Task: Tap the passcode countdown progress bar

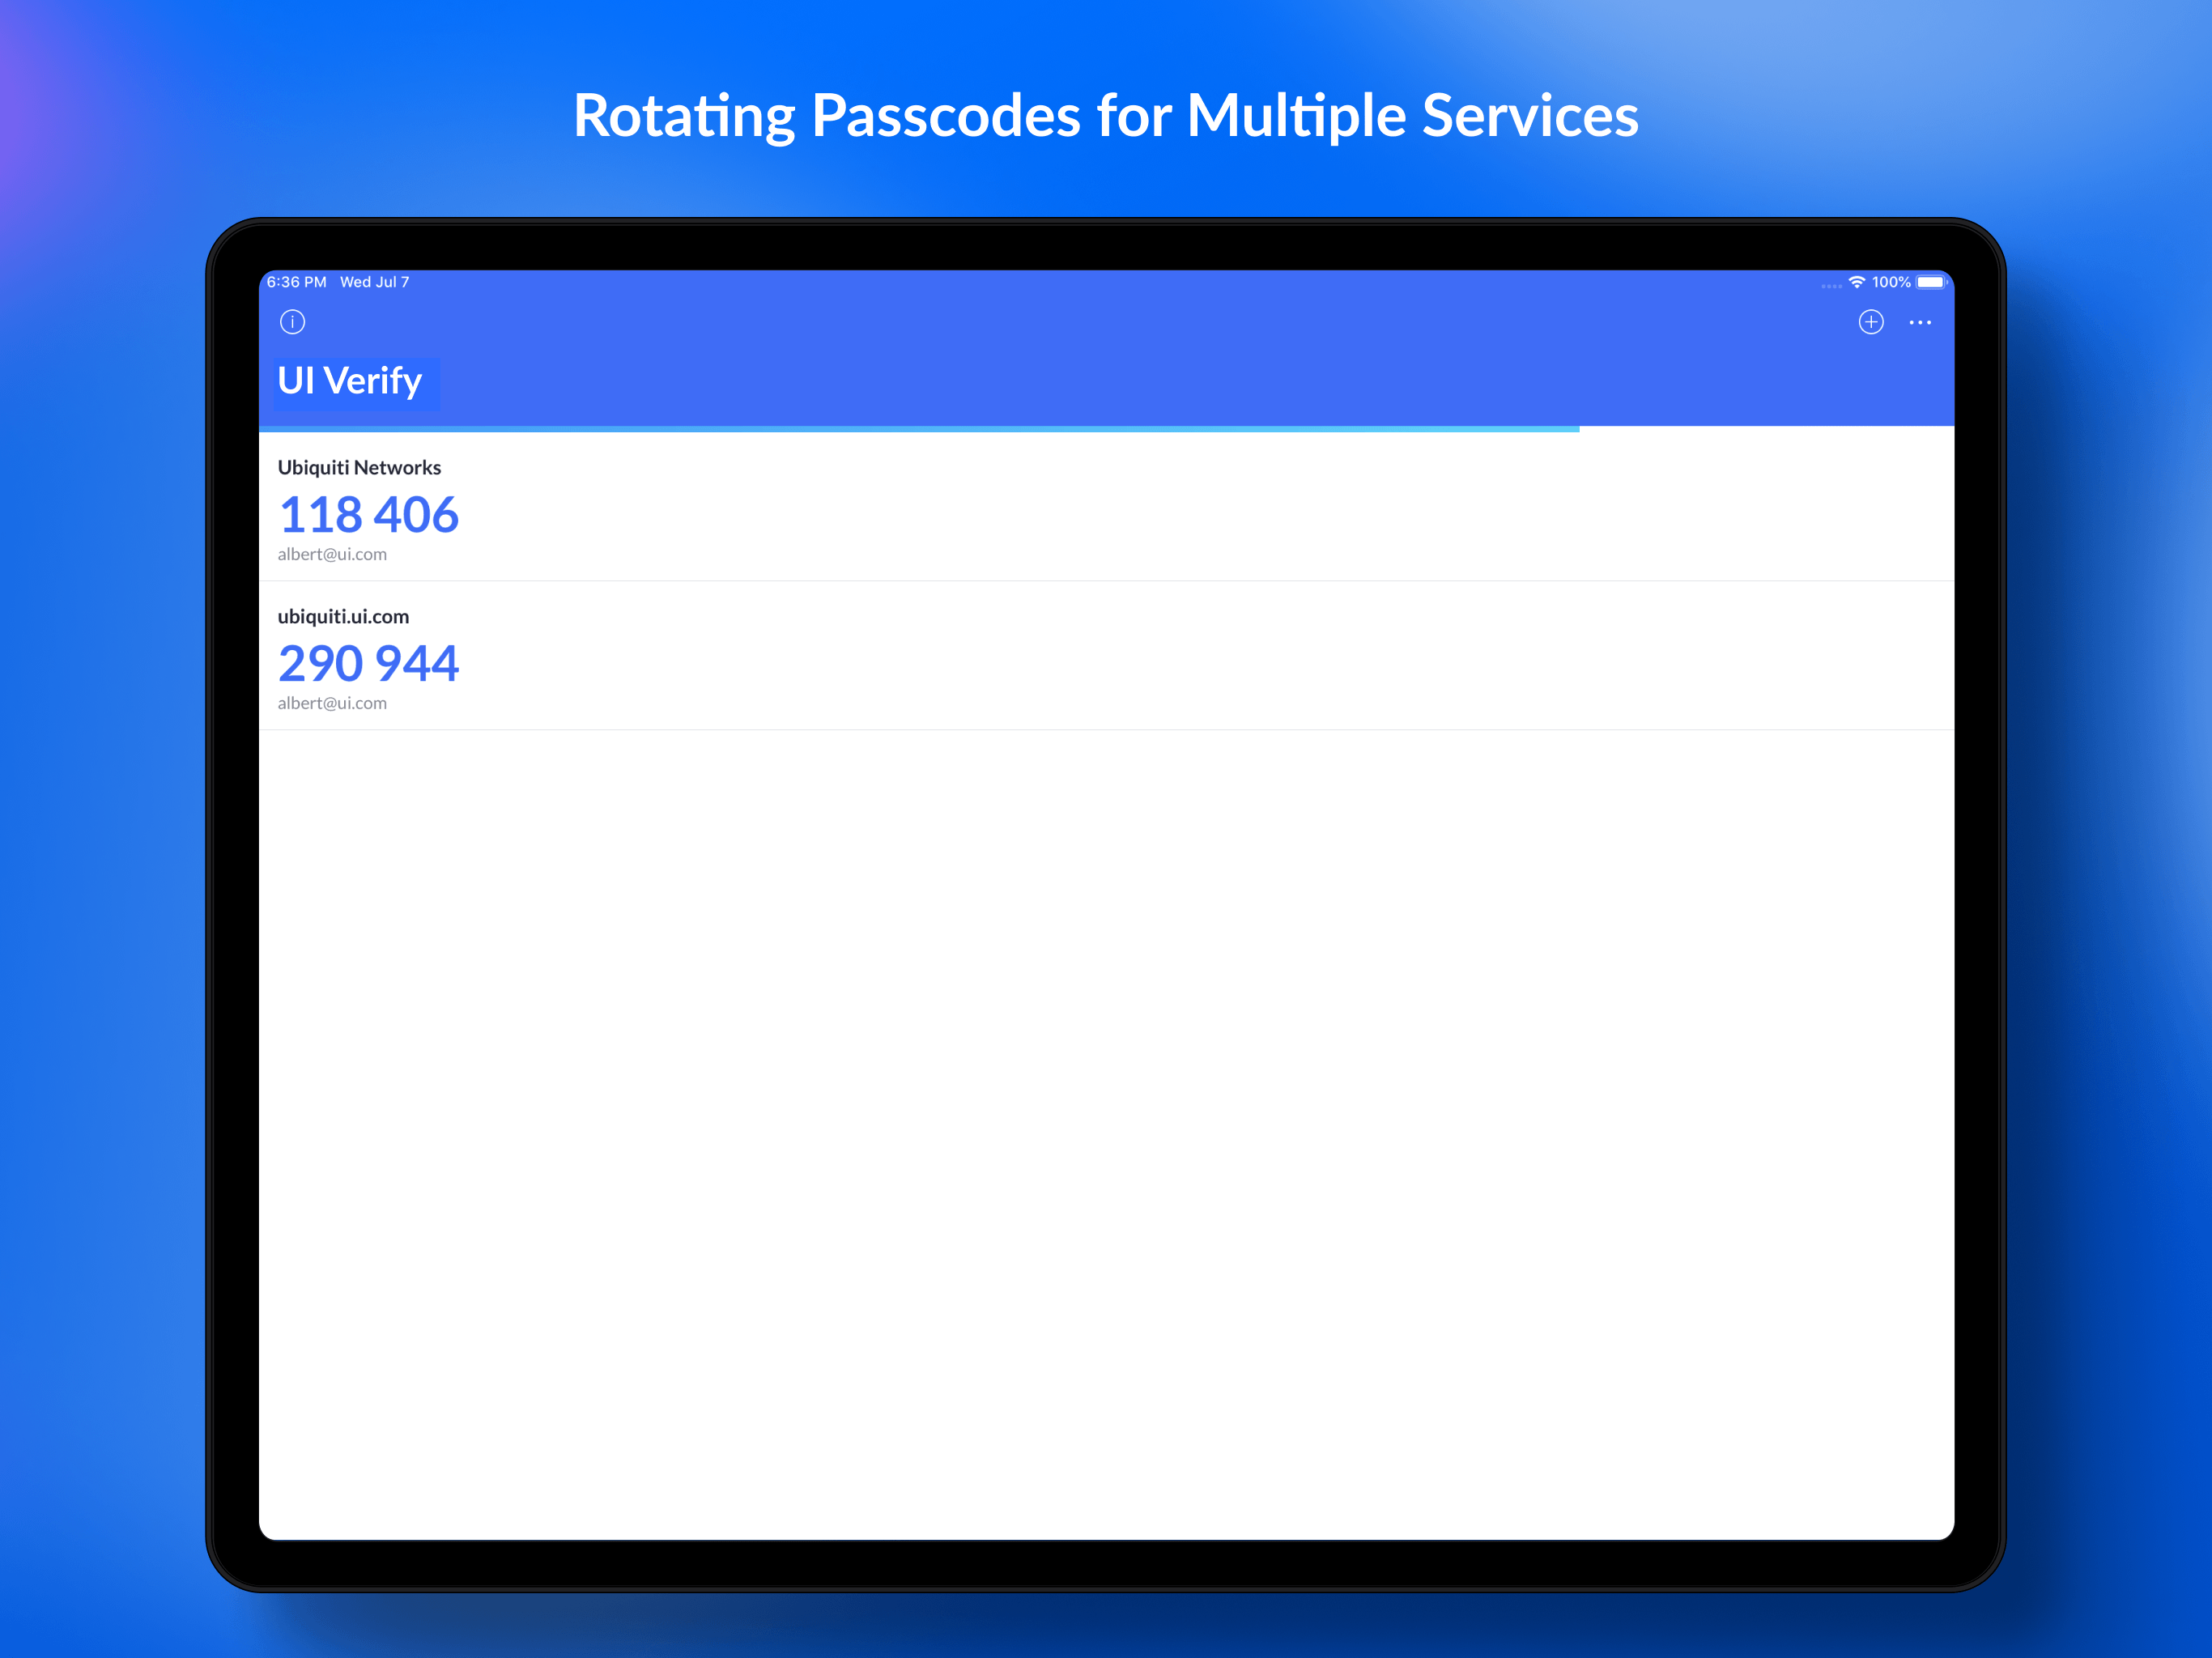Action: click(x=920, y=428)
